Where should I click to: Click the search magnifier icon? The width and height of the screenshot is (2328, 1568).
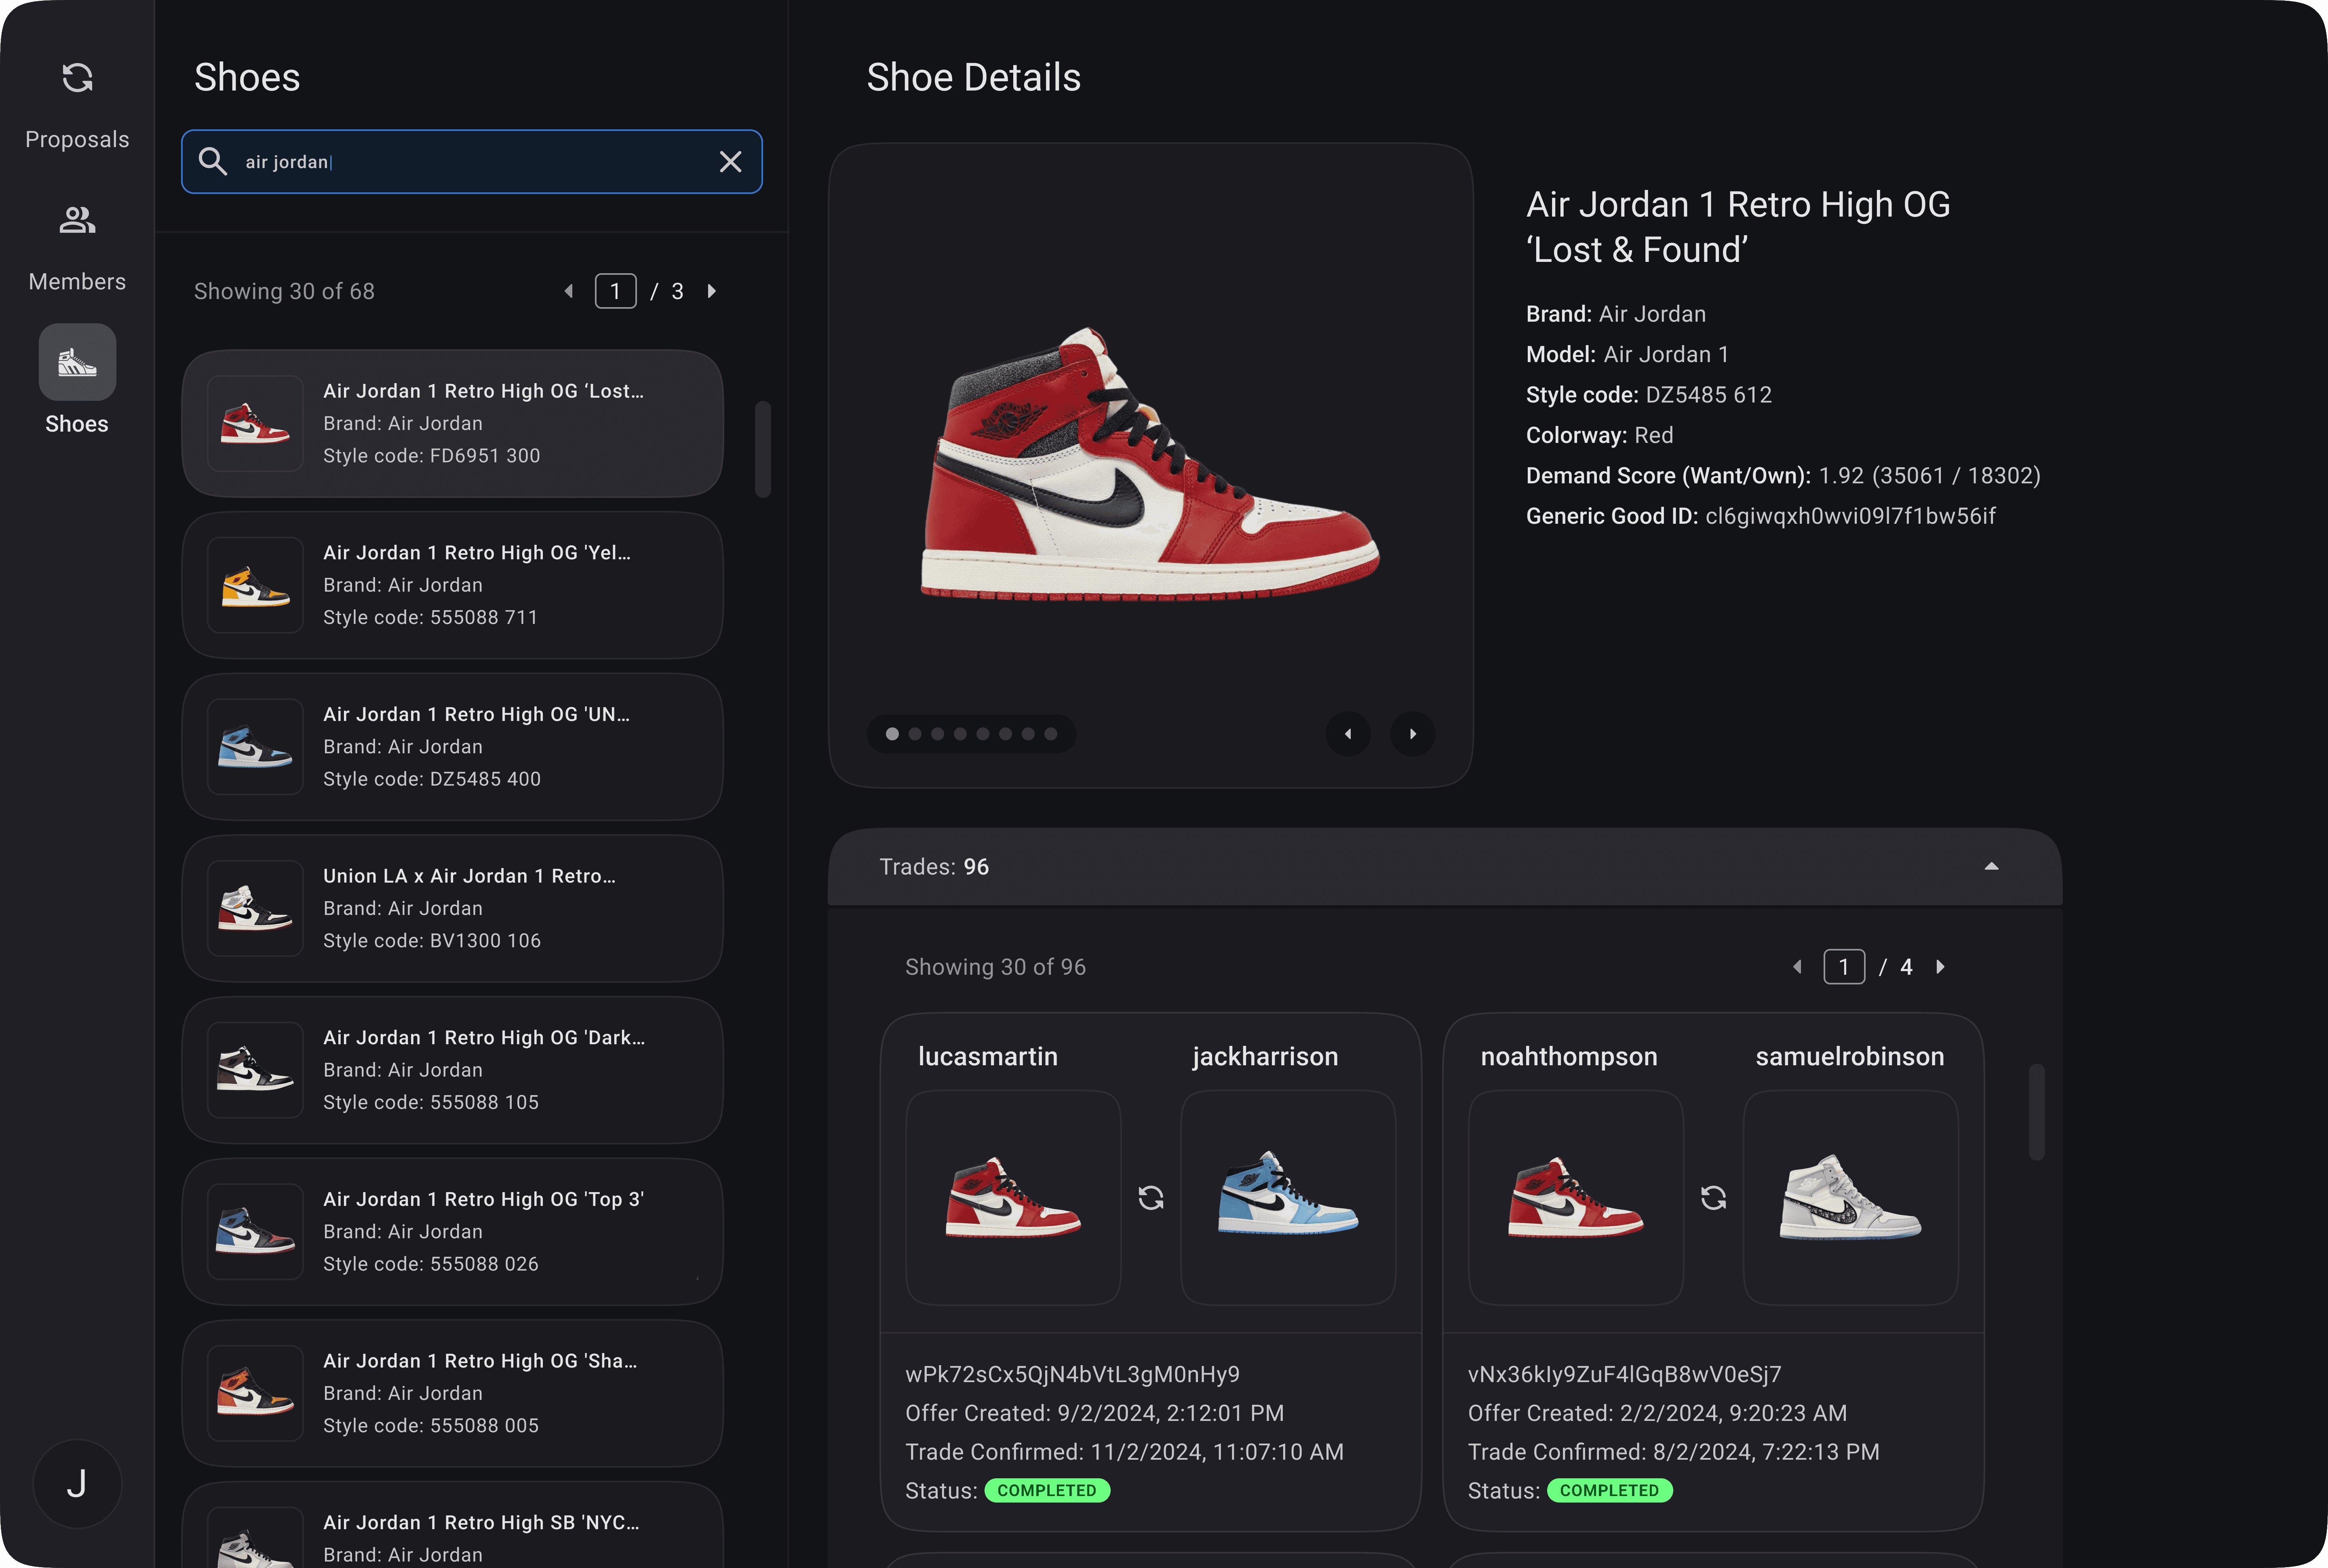[212, 161]
